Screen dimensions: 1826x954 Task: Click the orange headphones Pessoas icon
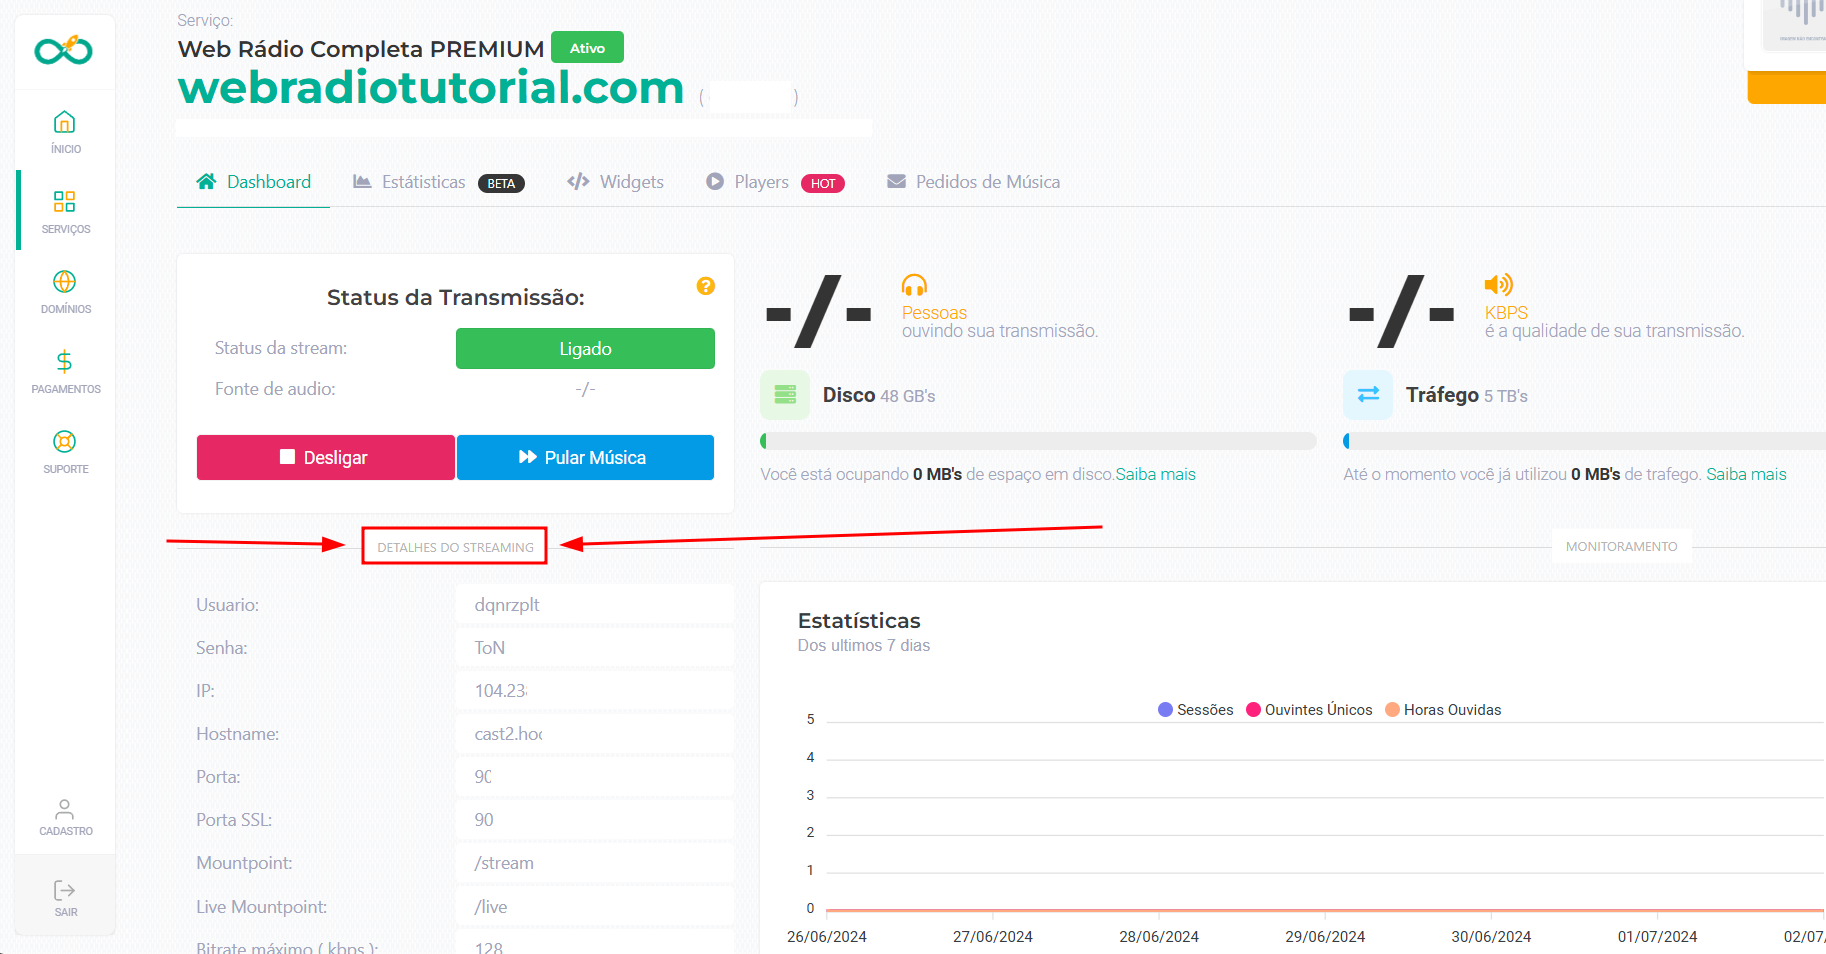point(914,286)
